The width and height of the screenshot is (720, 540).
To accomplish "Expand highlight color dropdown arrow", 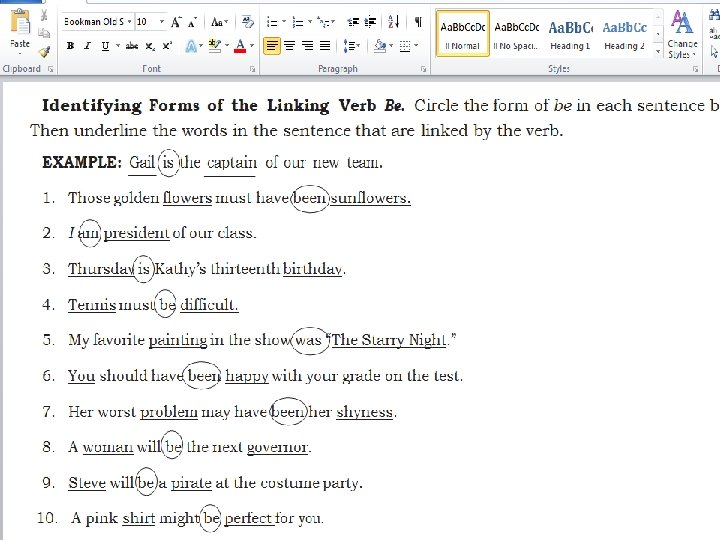I will 227,45.
